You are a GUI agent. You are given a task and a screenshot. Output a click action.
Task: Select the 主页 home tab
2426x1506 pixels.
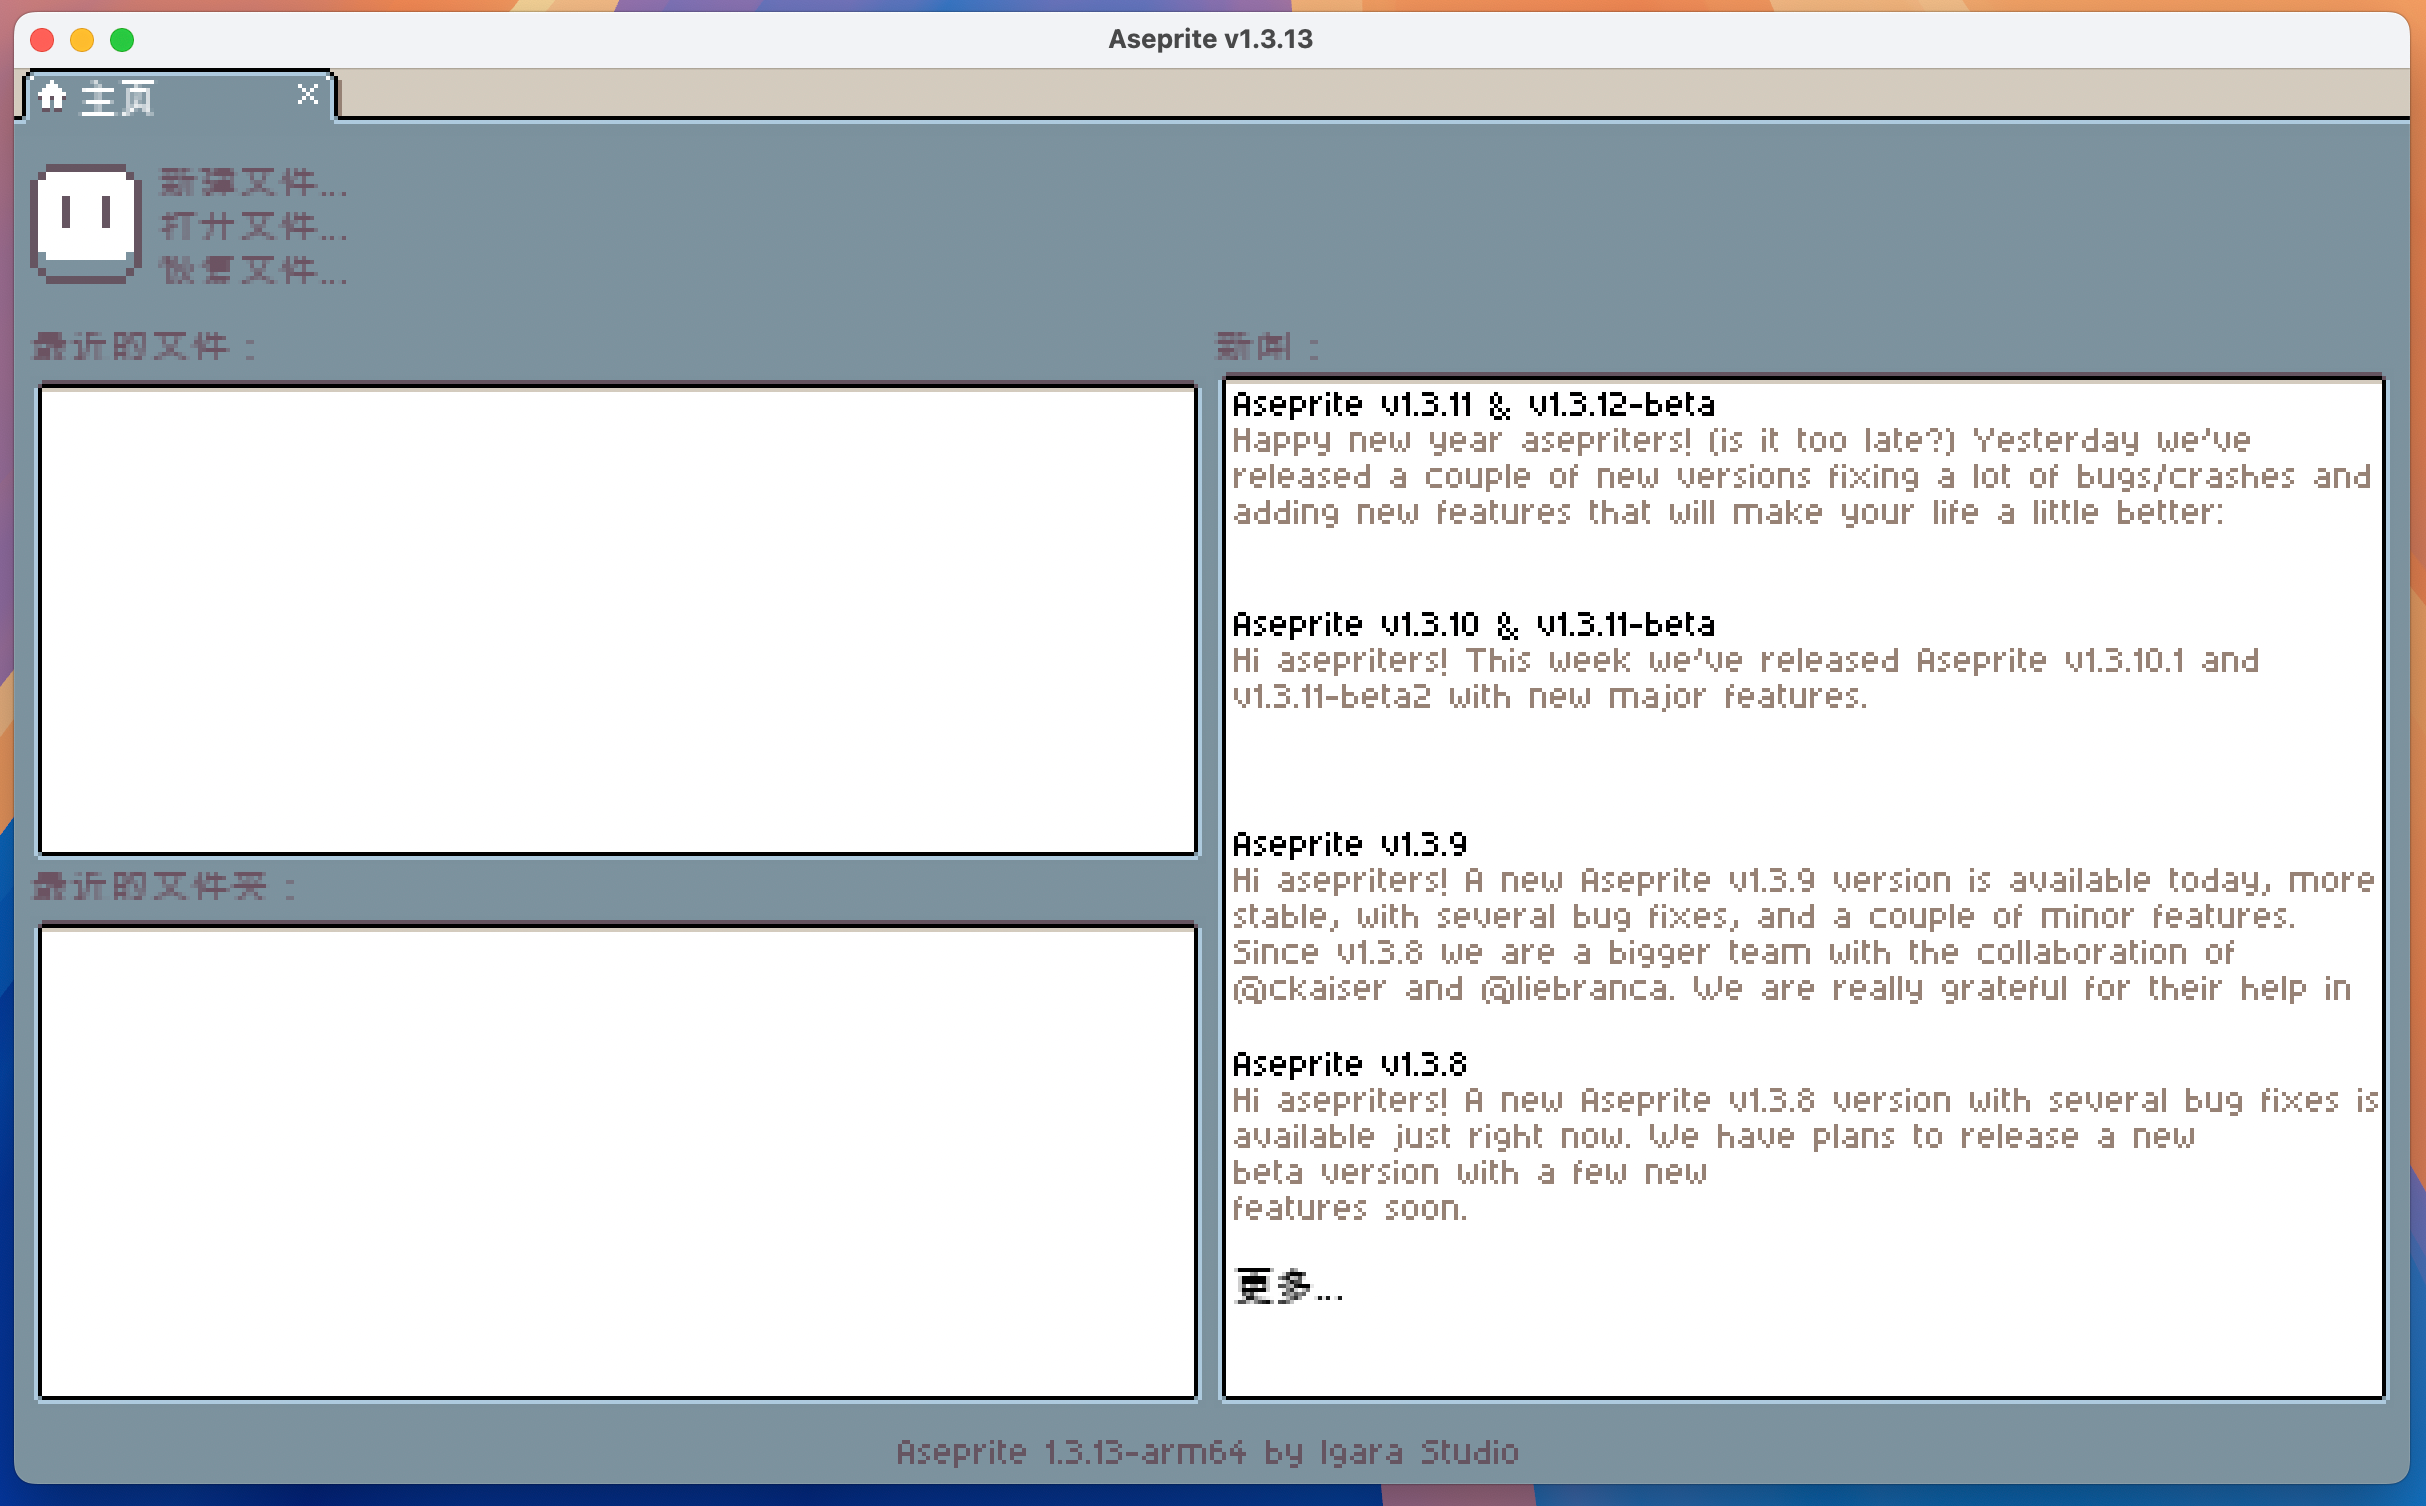click(x=178, y=97)
